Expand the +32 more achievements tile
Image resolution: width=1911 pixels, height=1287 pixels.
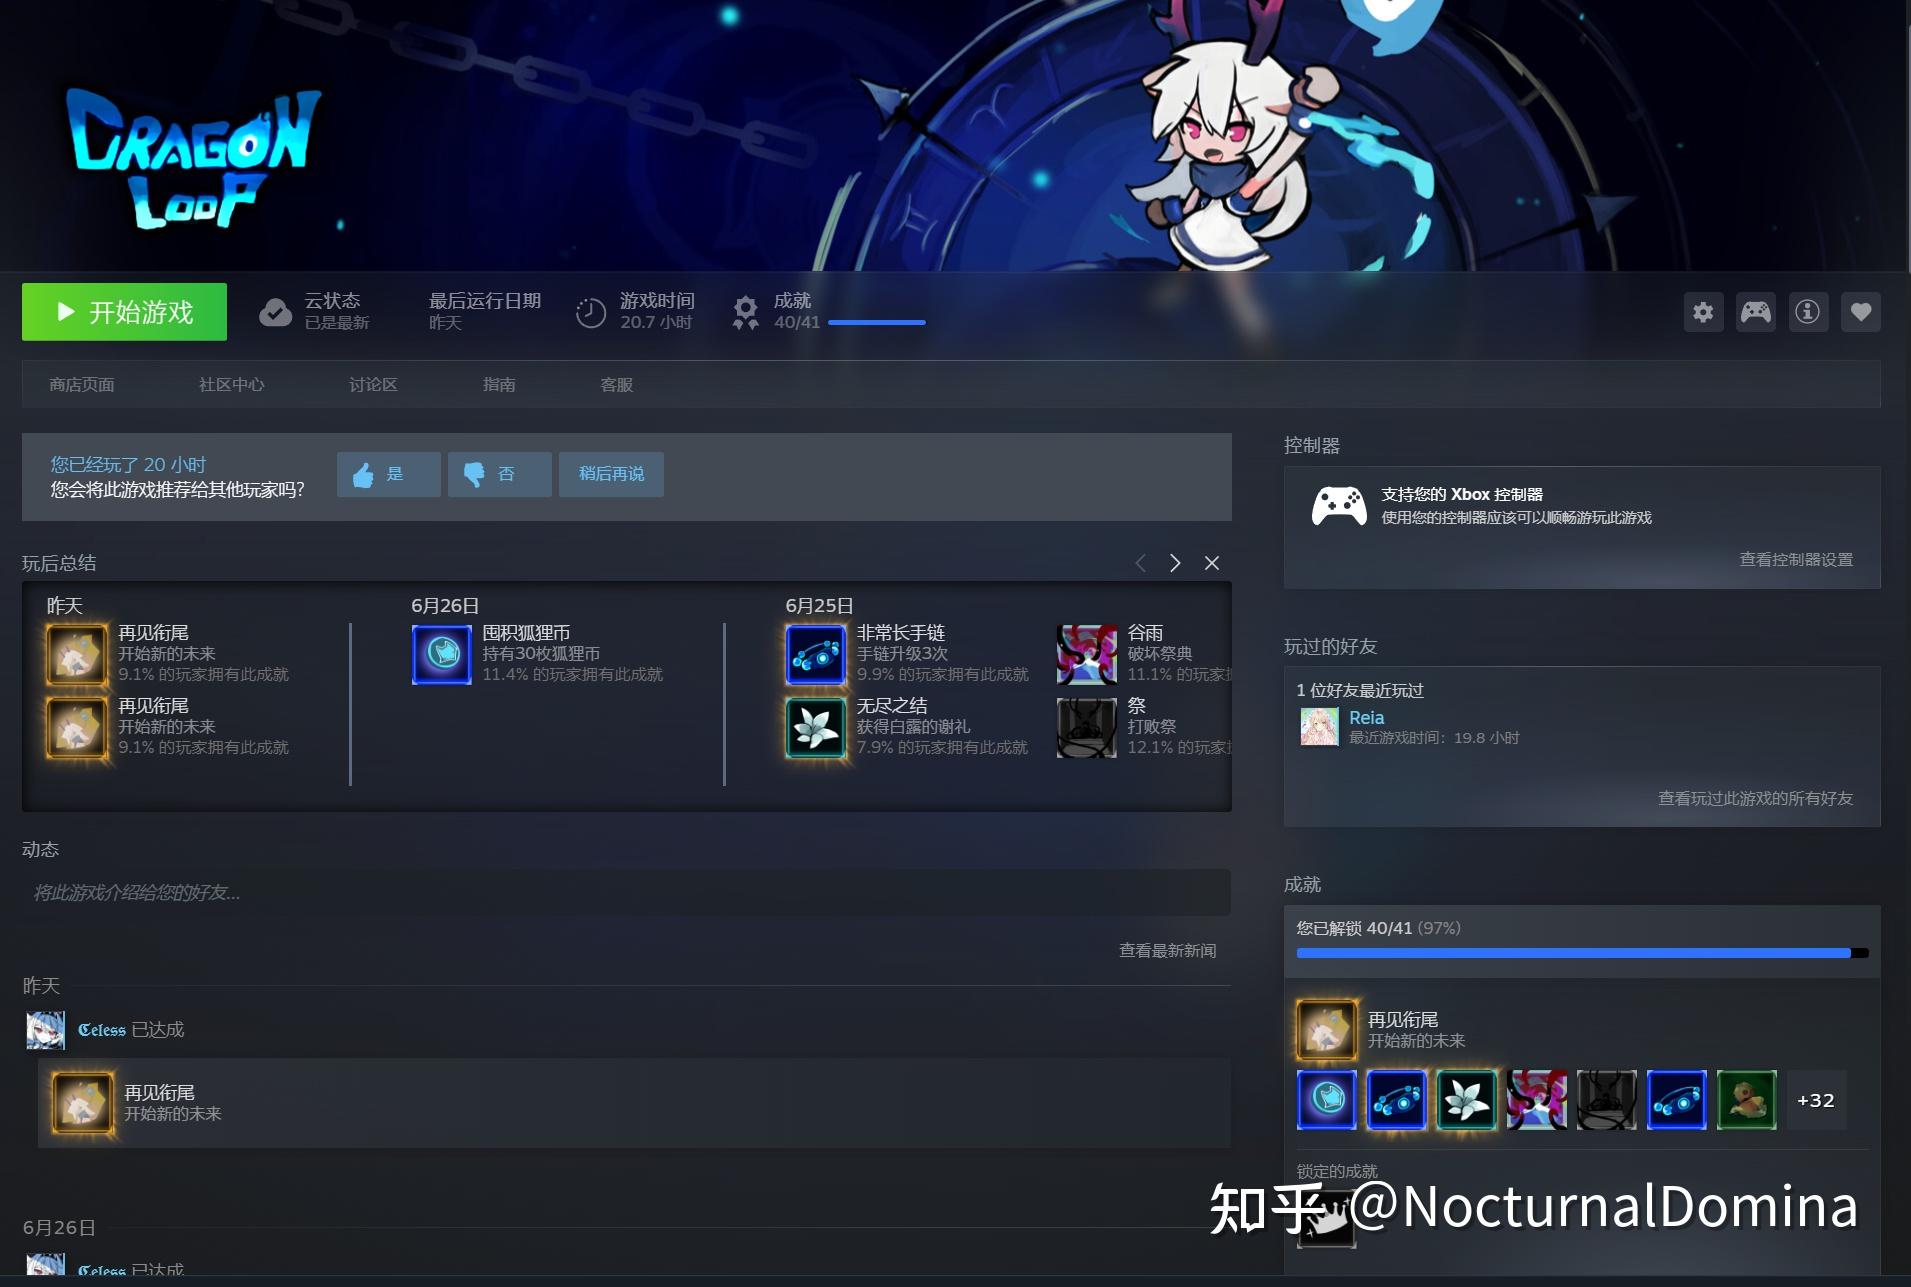coord(1815,1100)
